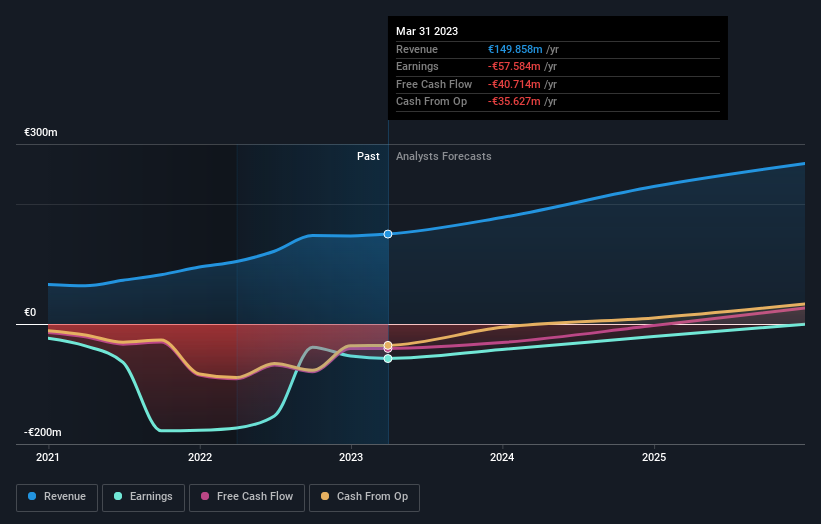This screenshot has height=524, width=821.
Task: Click the teal Earnings data point marker
Action: [388, 359]
